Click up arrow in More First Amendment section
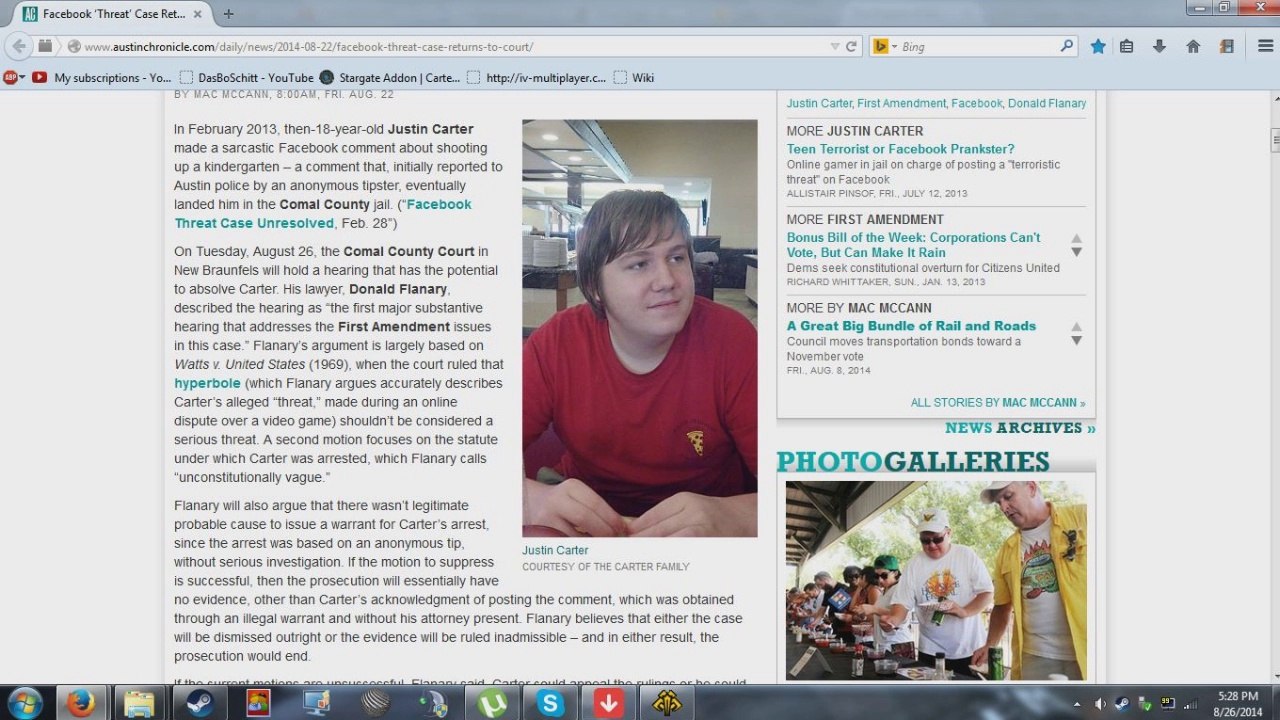 pyautogui.click(x=1077, y=239)
